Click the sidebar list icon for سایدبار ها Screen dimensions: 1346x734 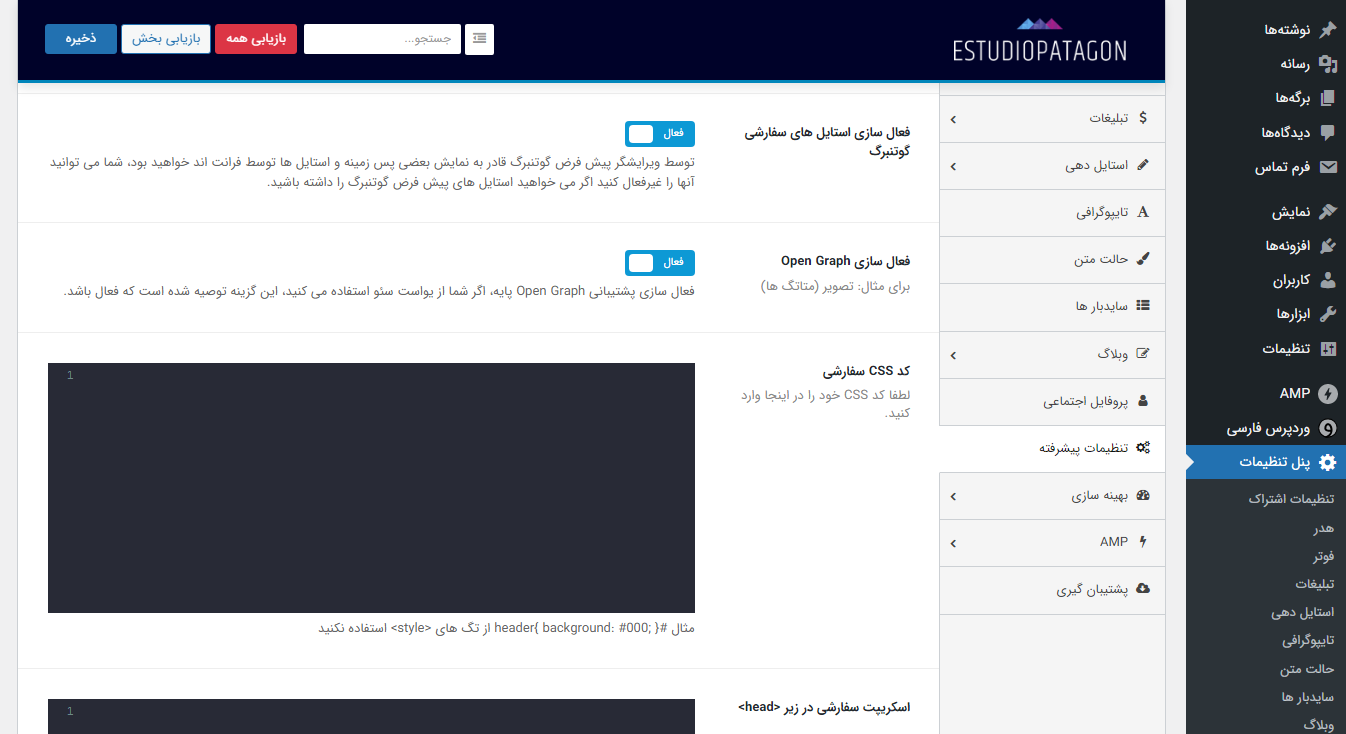pos(1143,306)
